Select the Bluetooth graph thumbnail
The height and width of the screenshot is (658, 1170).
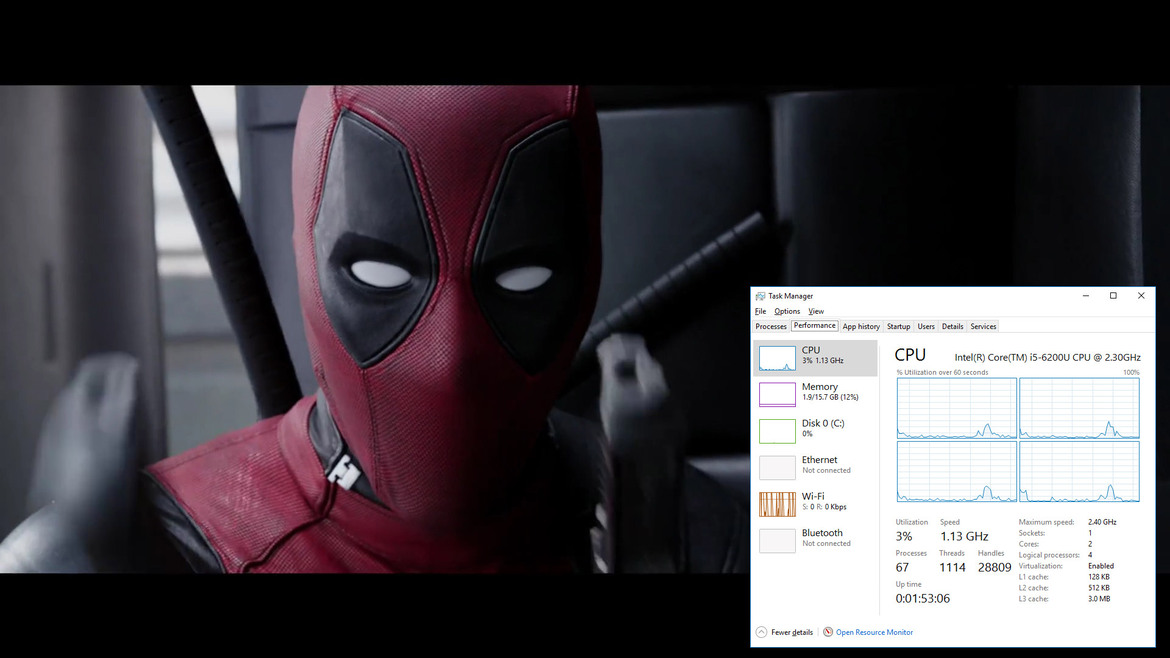click(x=777, y=541)
